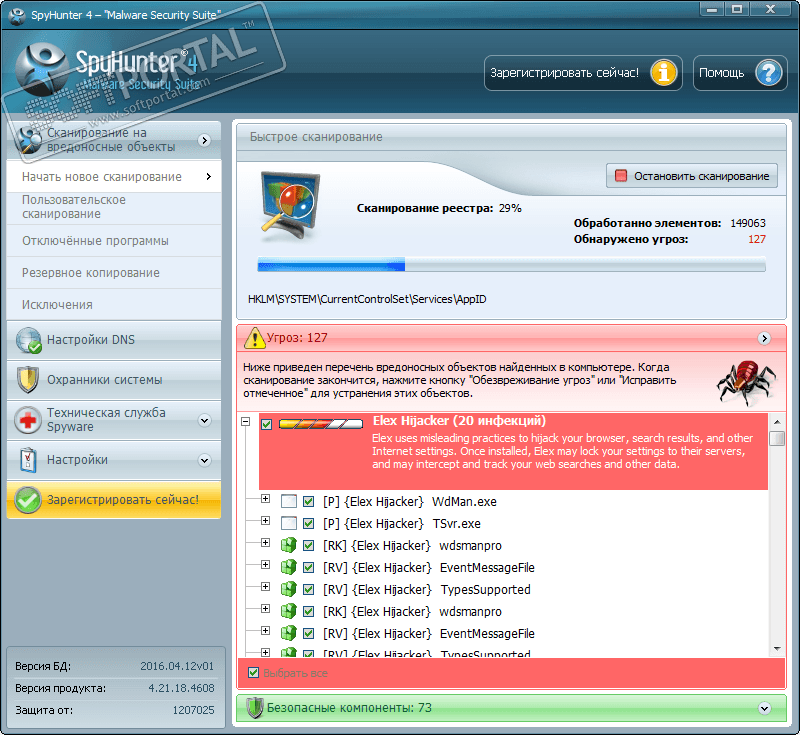Click the Сканирование реестра: 29% status text
The image size is (800, 735).
(439, 208)
